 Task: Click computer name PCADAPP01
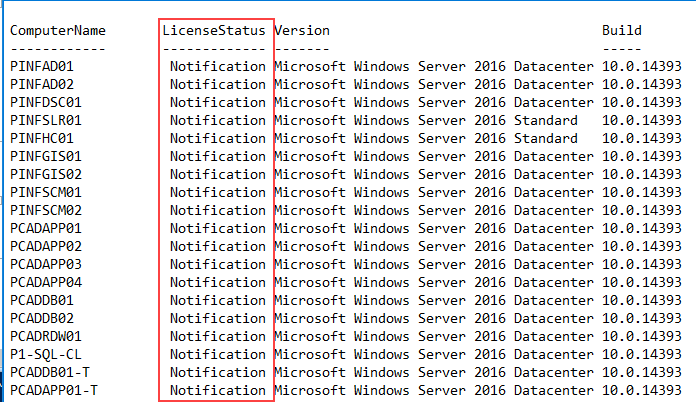[46, 229]
